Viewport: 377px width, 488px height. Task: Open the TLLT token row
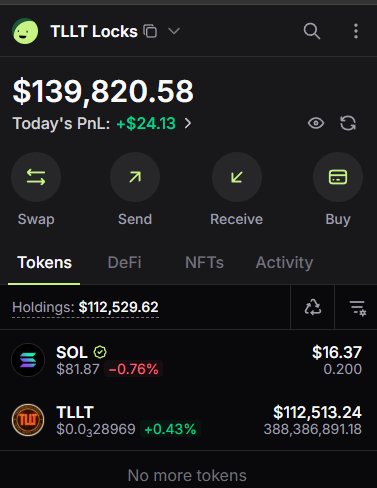[188, 420]
